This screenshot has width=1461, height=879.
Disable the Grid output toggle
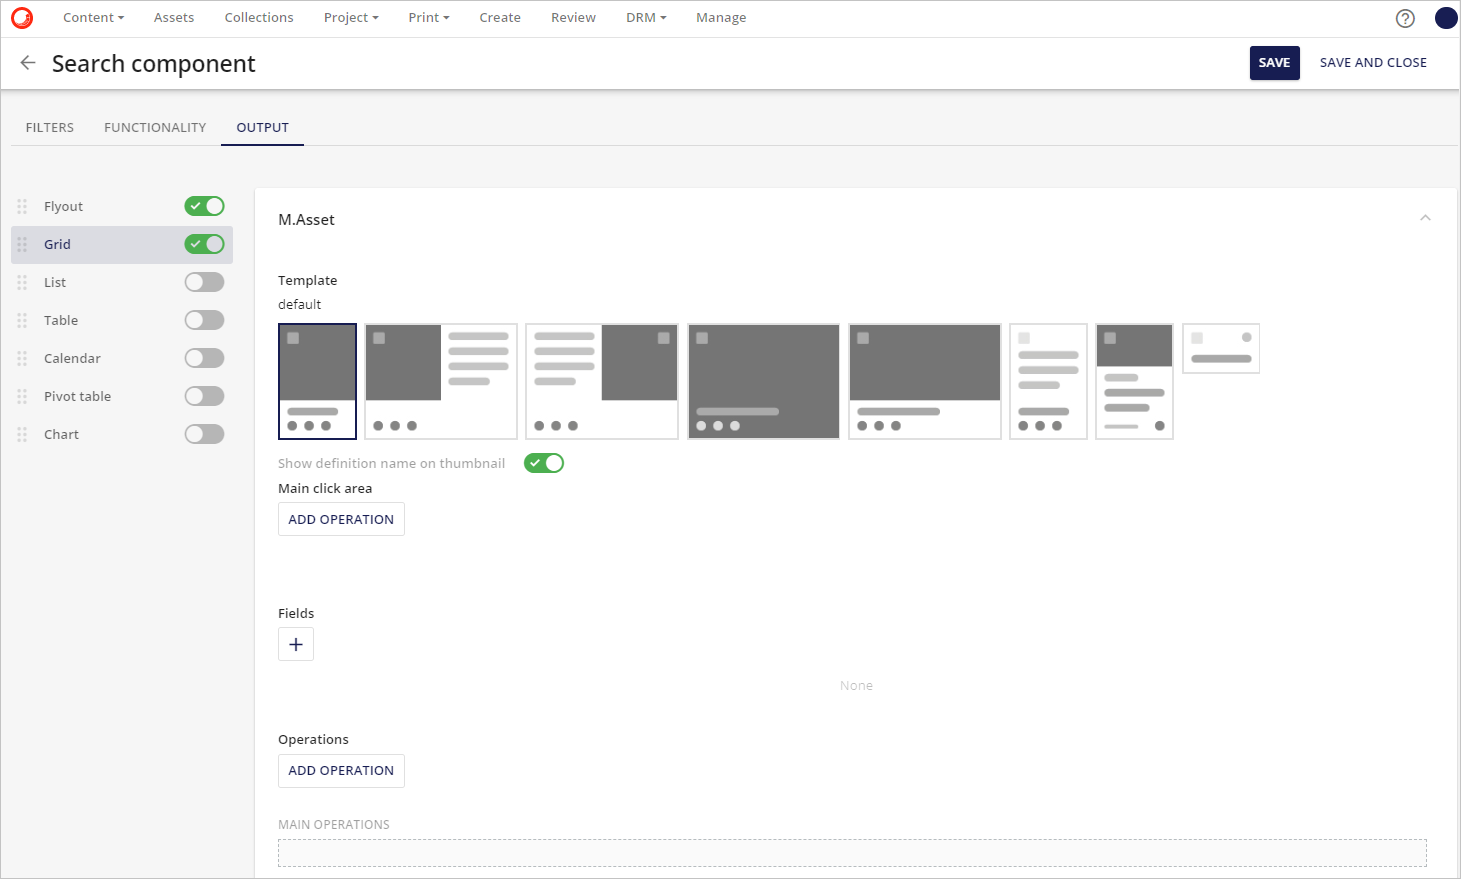204,244
